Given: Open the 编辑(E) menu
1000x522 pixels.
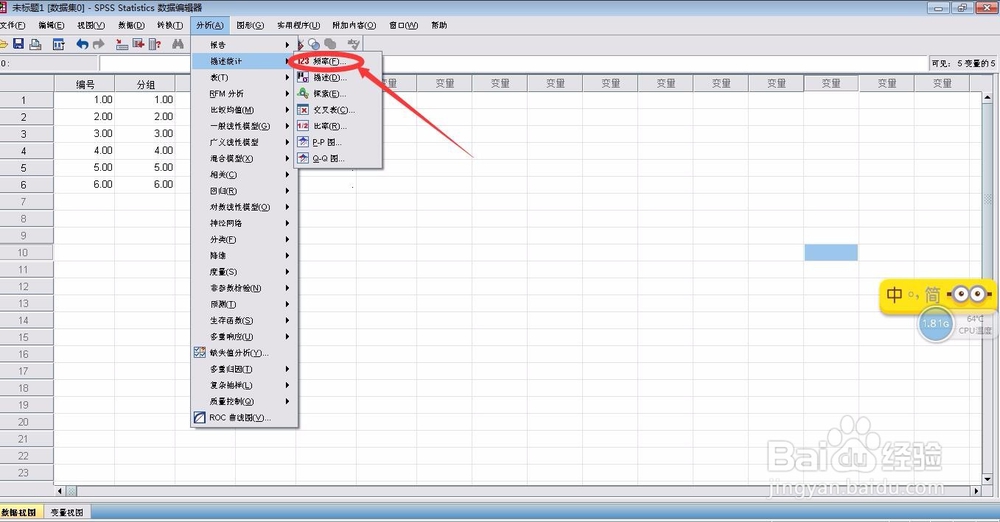Looking at the screenshot, I should pos(51,26).
